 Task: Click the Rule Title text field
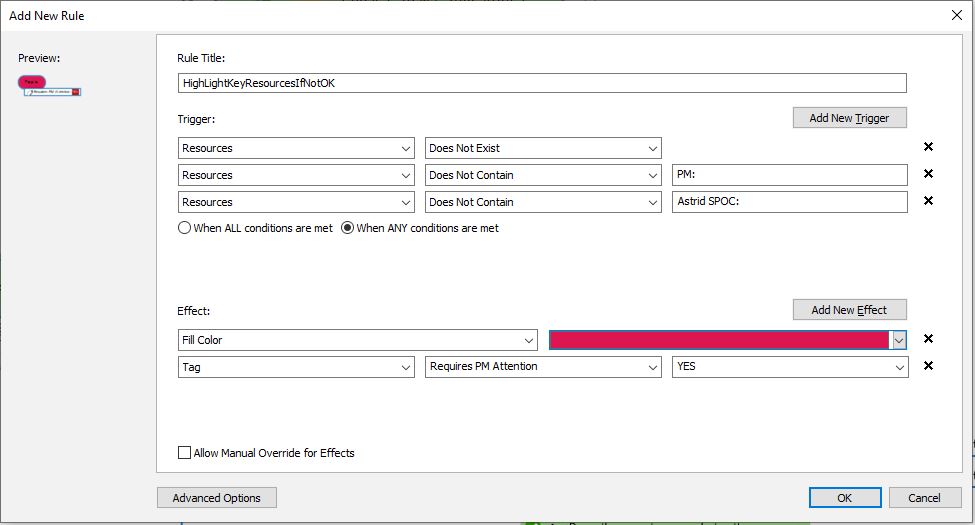click(x=542, y=83)
